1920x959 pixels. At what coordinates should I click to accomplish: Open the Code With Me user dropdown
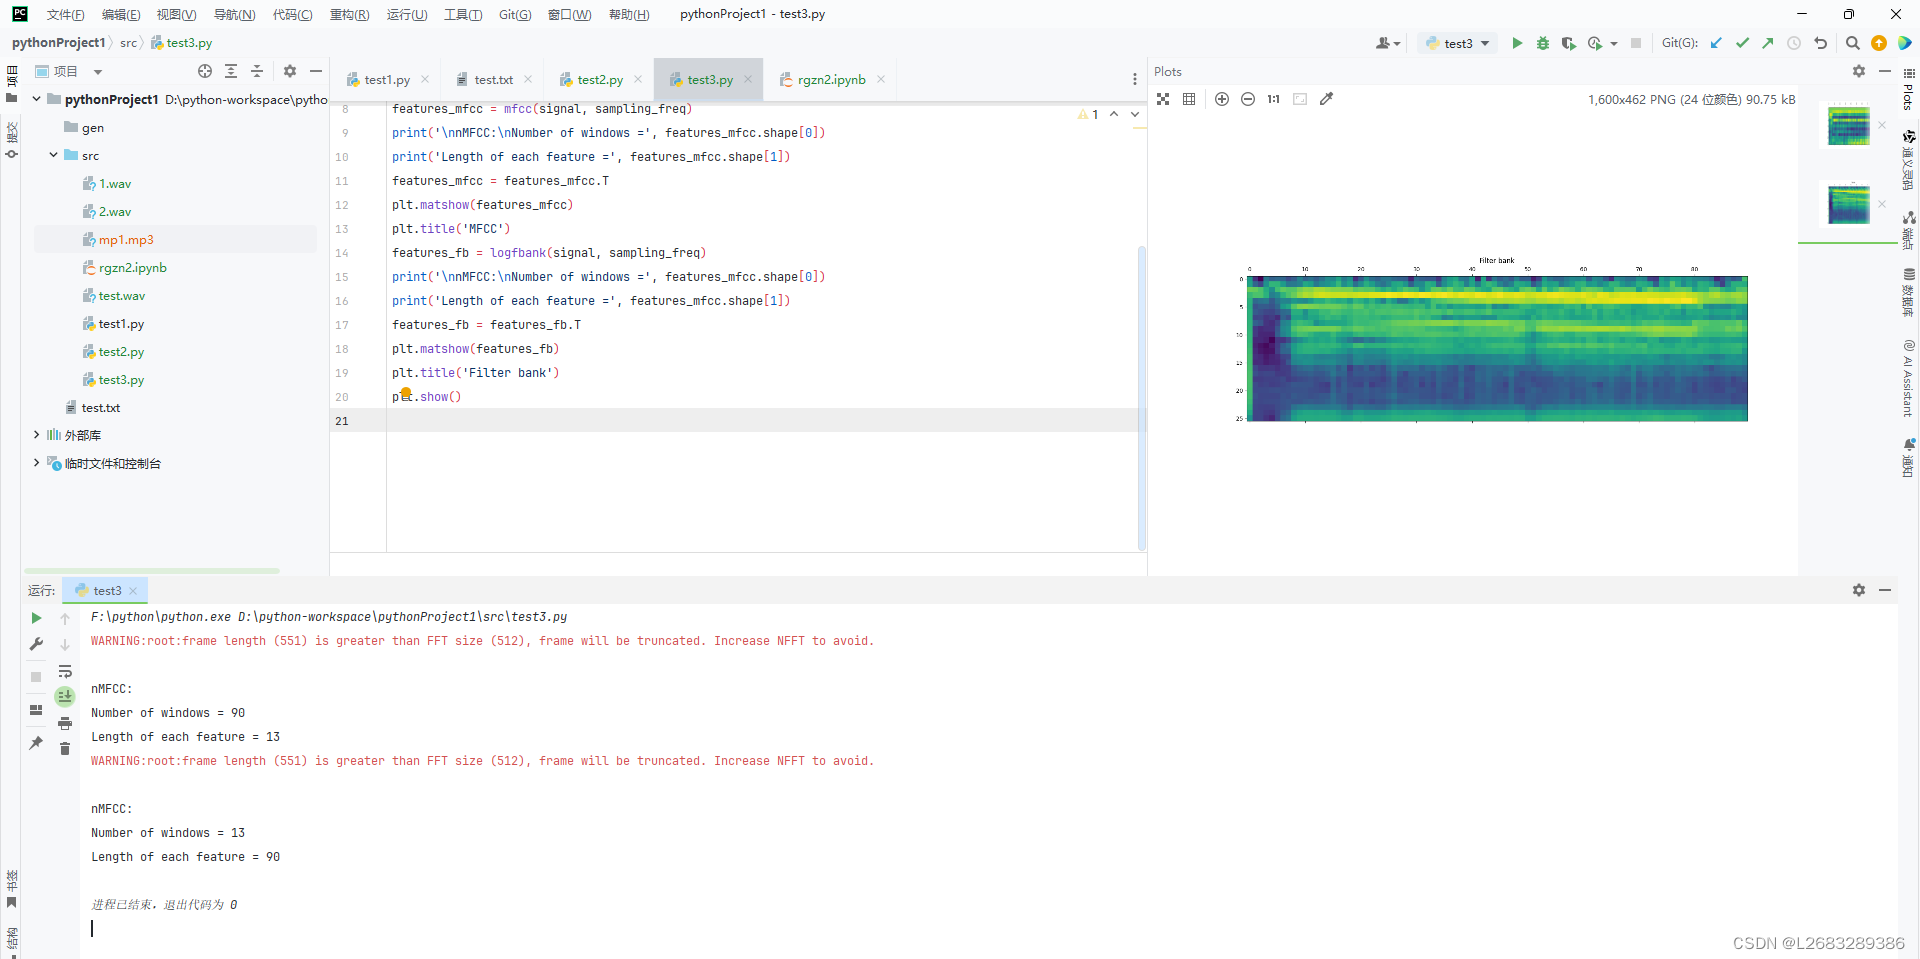click(x=1388, y=43)
